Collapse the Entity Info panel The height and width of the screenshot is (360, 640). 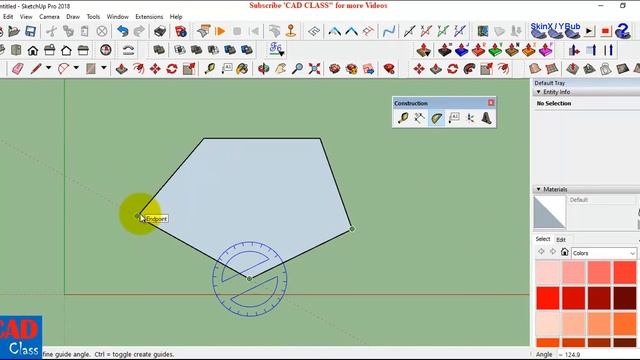pos(538,92)
